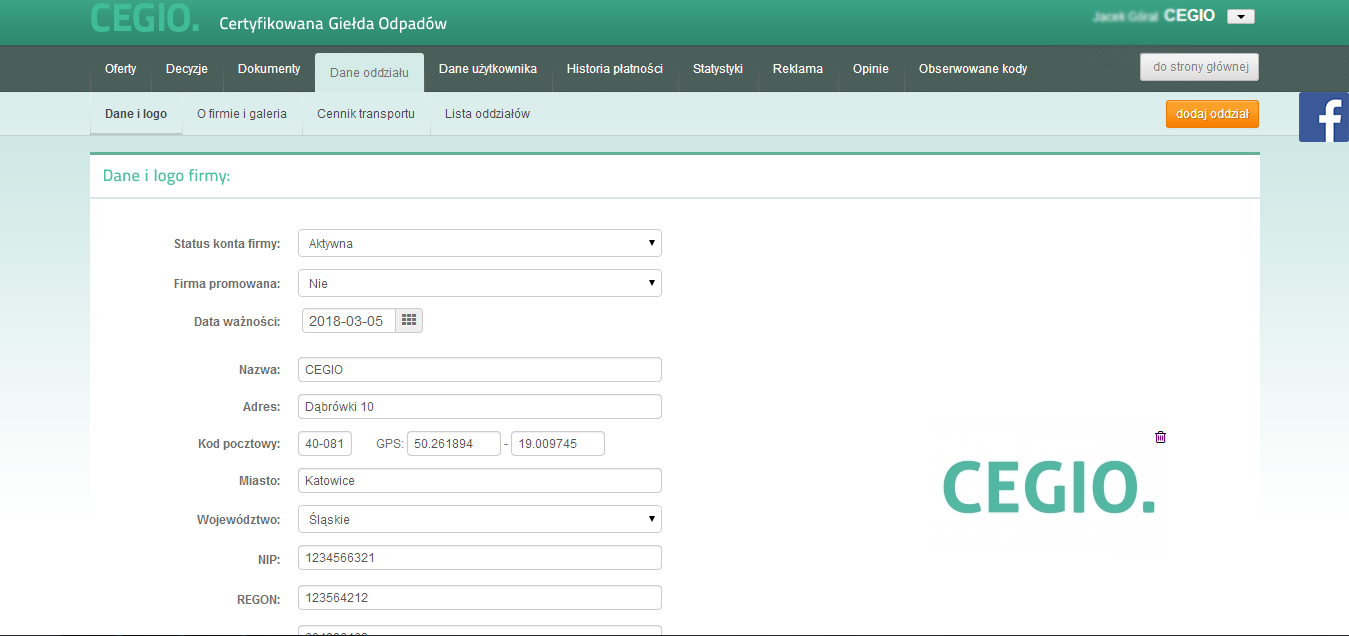Image resolution: width=1349 pixels, height=636 pixels.
Task: Open the Status konta firmy dropdown
Action: pyautogui.click(x=480, y=243)
